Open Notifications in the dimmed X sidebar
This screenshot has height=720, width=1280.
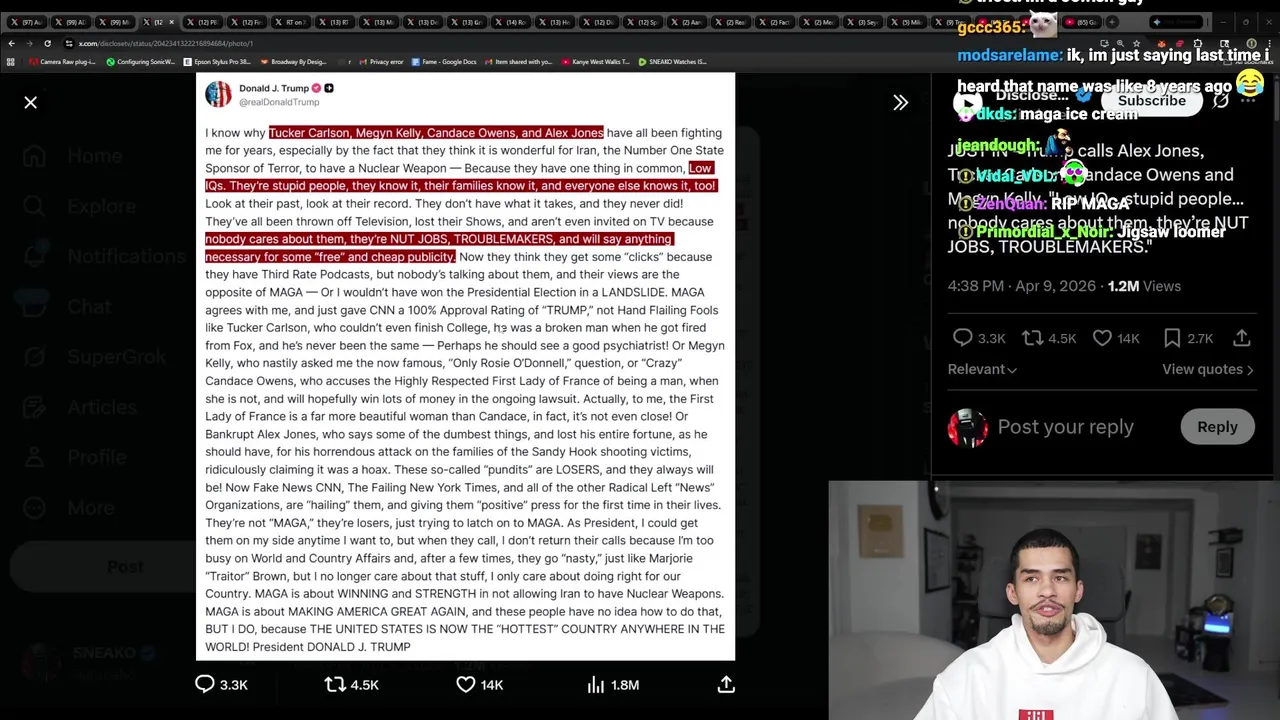click(103, 256)
